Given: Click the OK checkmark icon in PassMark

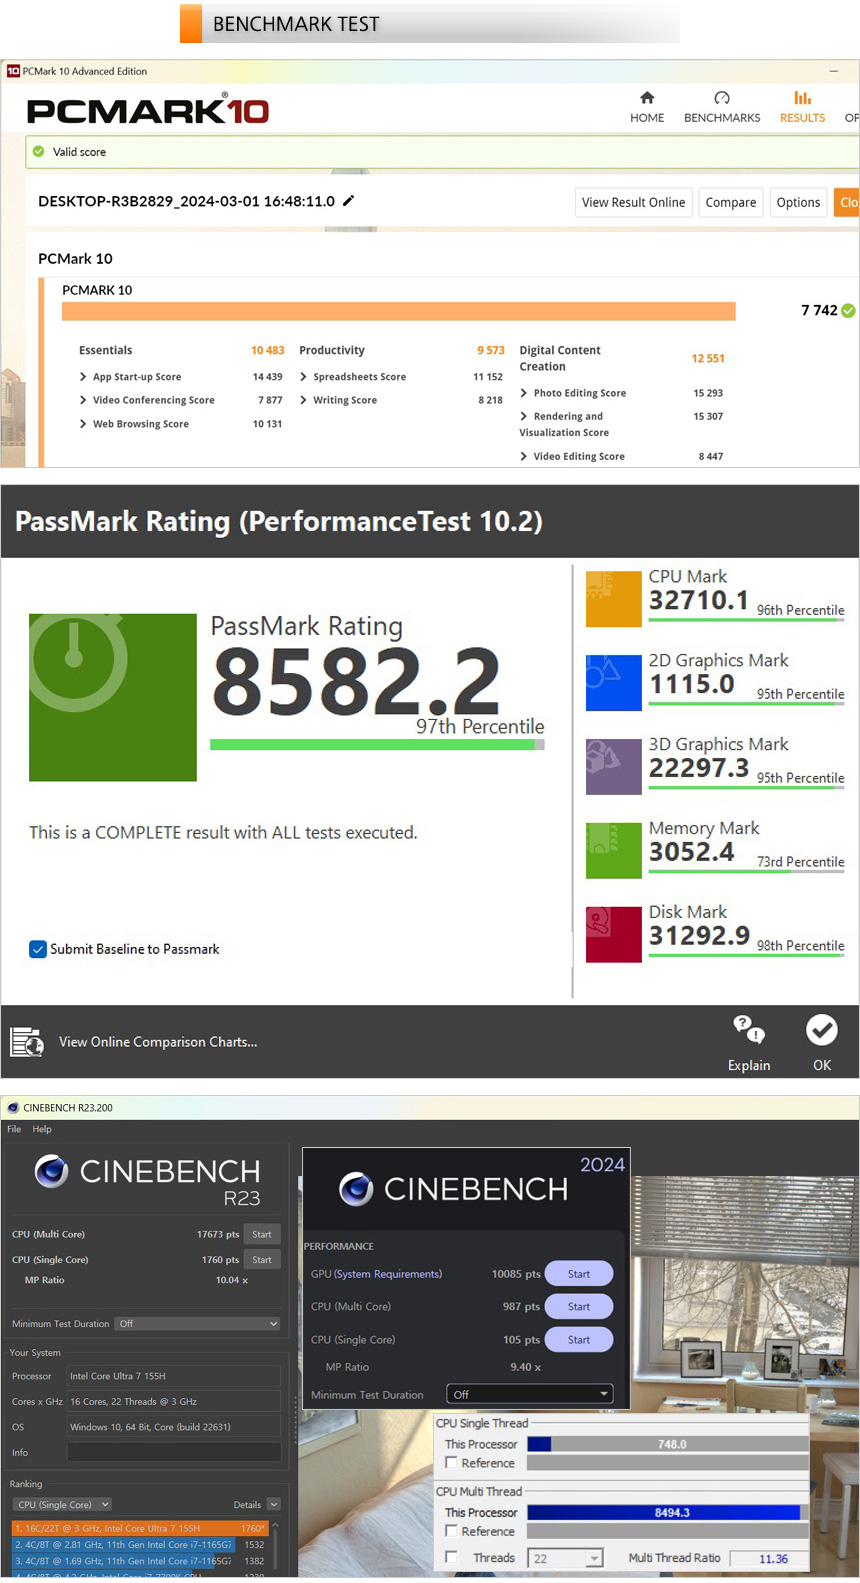Looking at the screenshot, I should click(x=822, y=1029).
